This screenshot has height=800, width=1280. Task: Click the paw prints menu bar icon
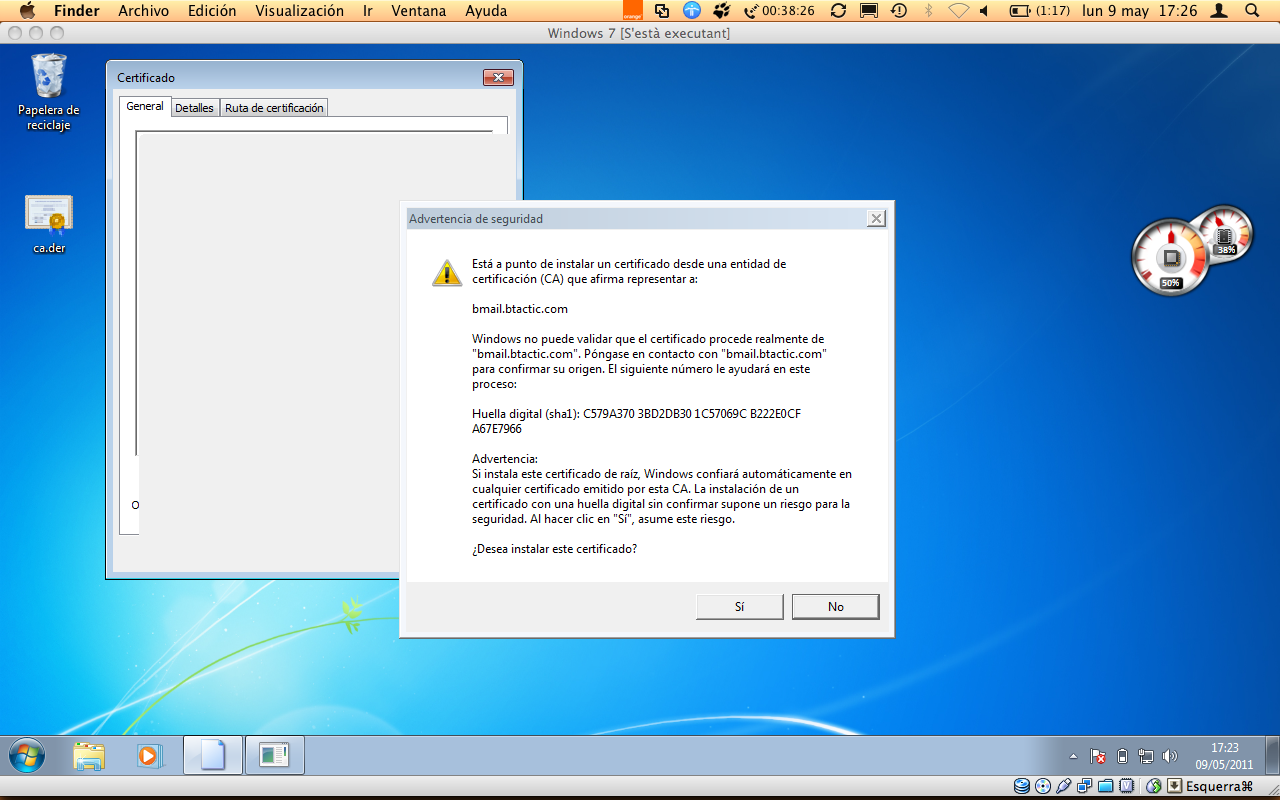[x=720, y=11]
